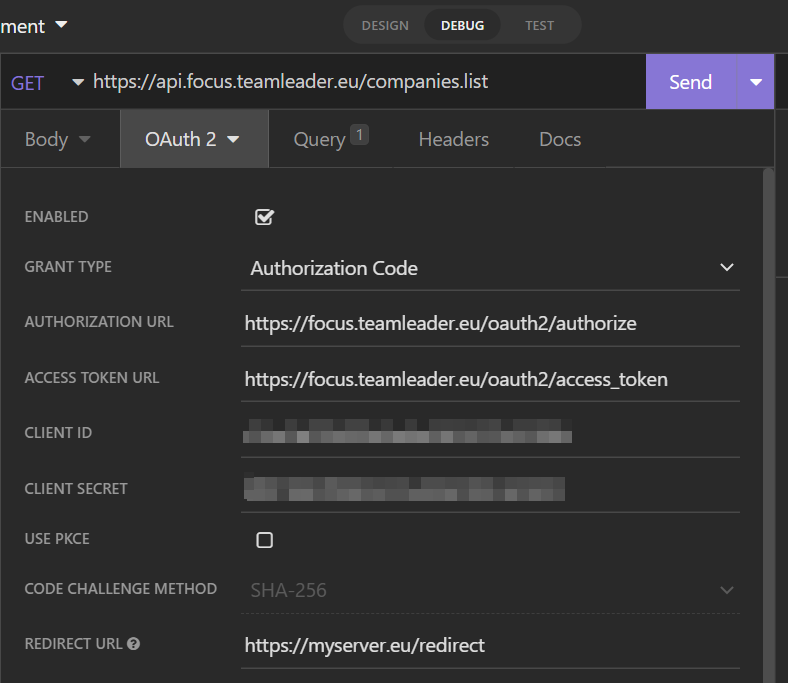The height and width of the screenshot is (683, 788).
Task: Click the Client ID field
Action: pyautogui.click(x=490, y=433)
